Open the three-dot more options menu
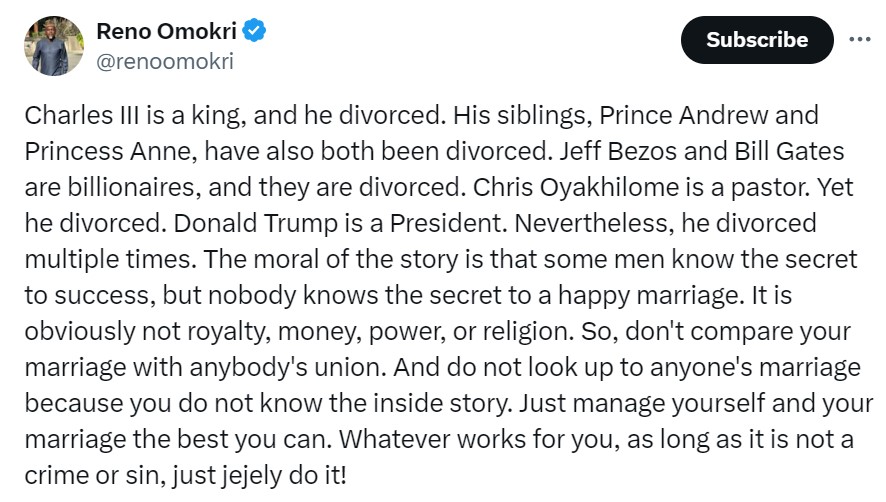This screenshot has width=886, height=502. click(x=859, y=39)
